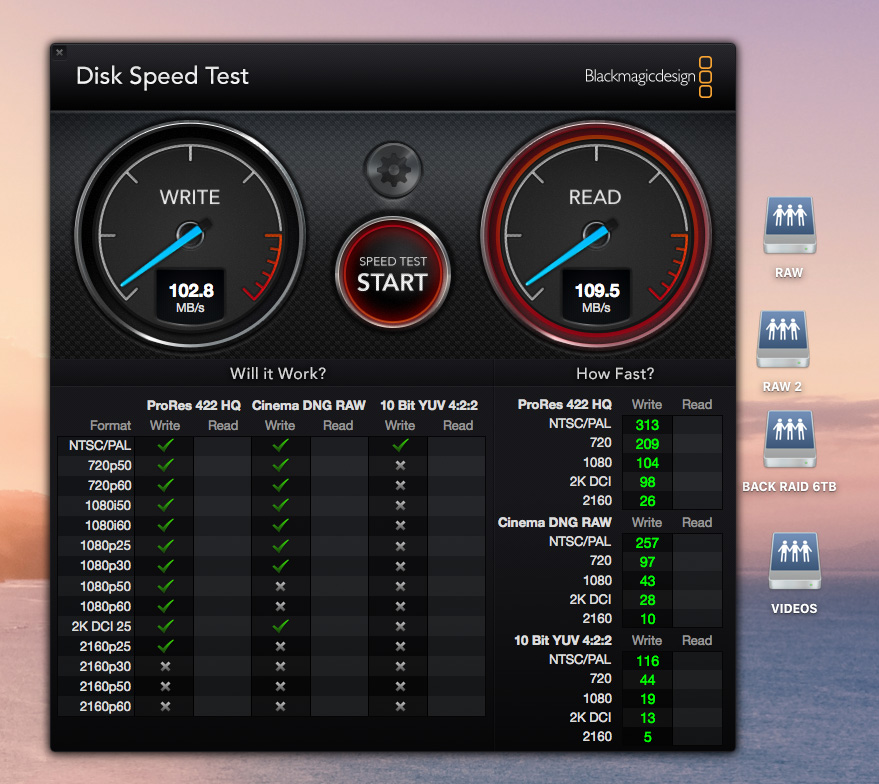Click the Cinema DNG RAW 1080p30 write checkmark
The image size is (879, 784).
point(280,566)
